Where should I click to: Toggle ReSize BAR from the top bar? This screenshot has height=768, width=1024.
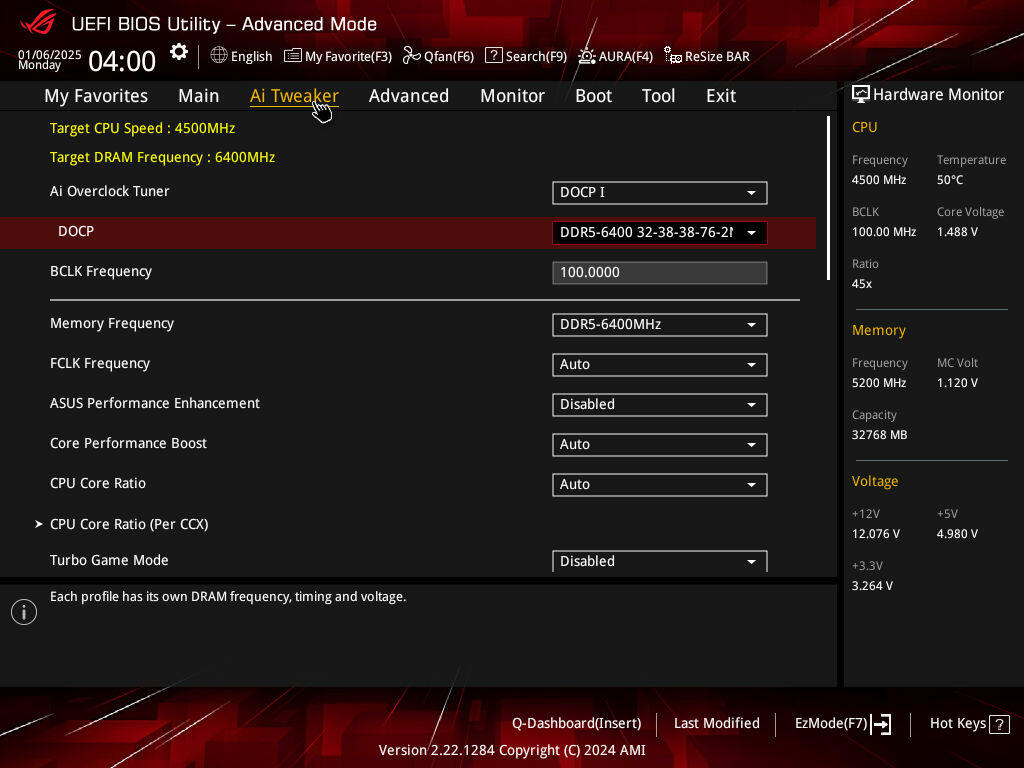click(x=707, y=56)
